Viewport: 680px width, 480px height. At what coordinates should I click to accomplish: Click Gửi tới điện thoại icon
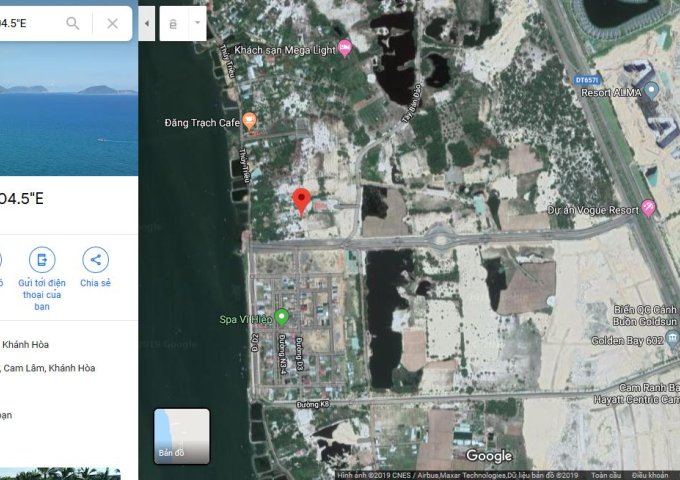pyautogui.click(x=42, y=260)
